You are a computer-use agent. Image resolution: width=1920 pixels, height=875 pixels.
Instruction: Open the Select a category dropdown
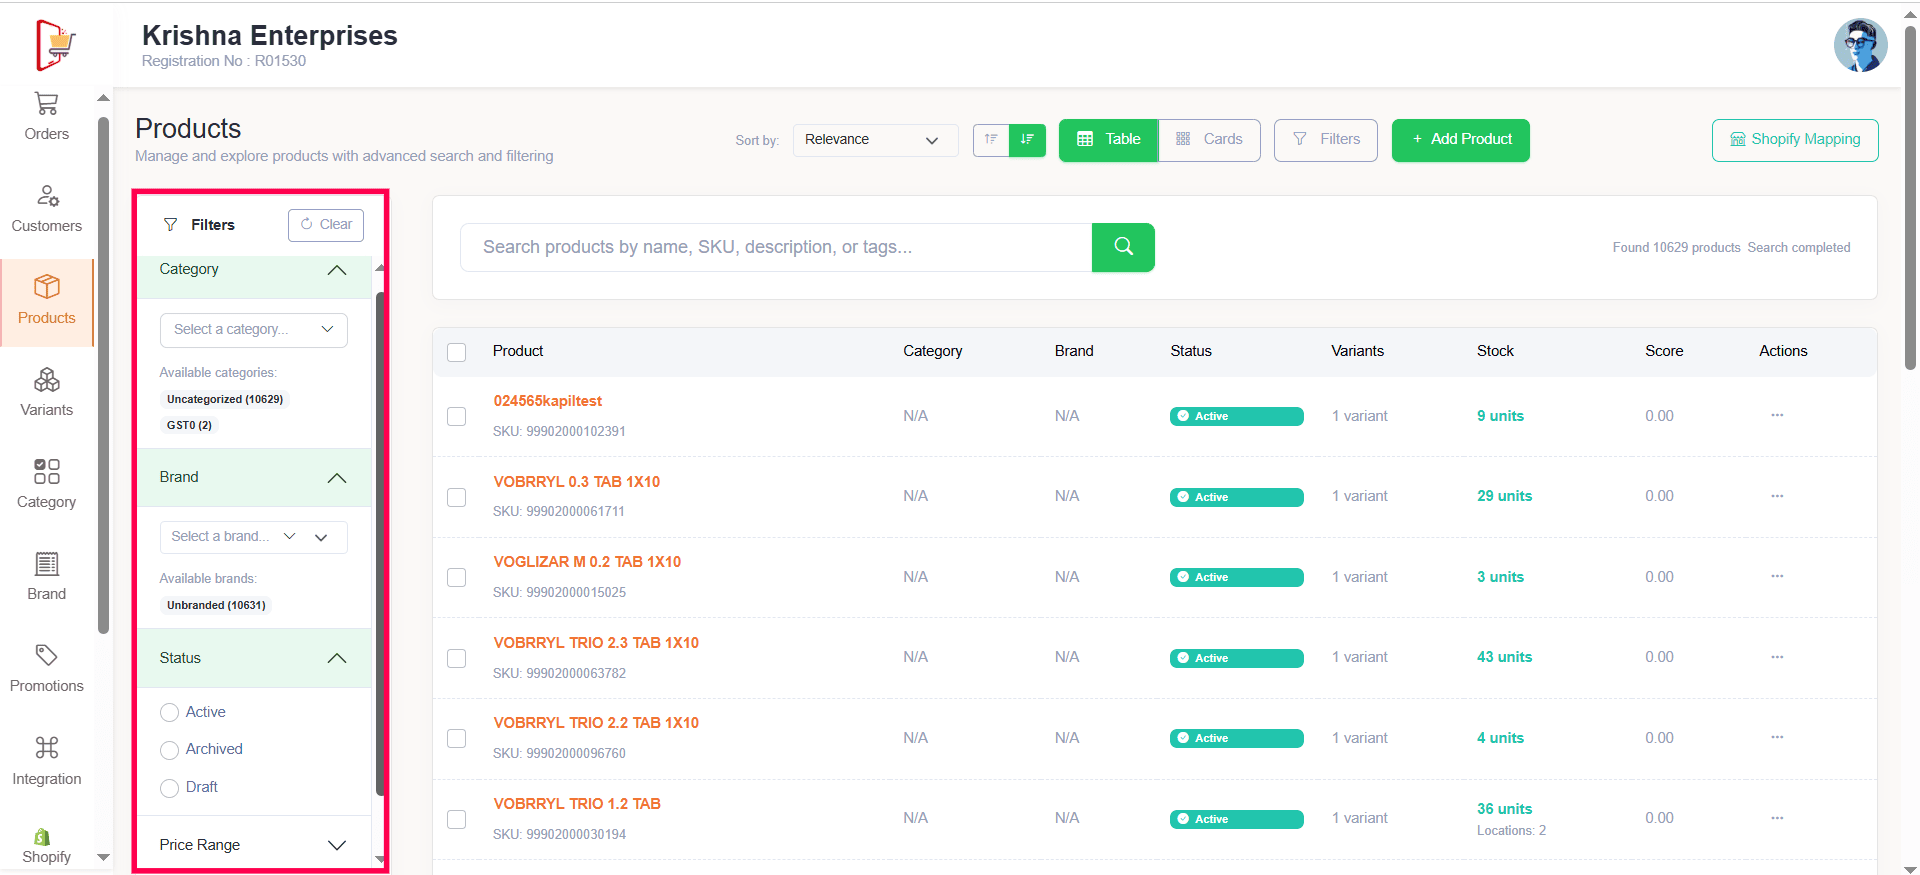[253, 330]
